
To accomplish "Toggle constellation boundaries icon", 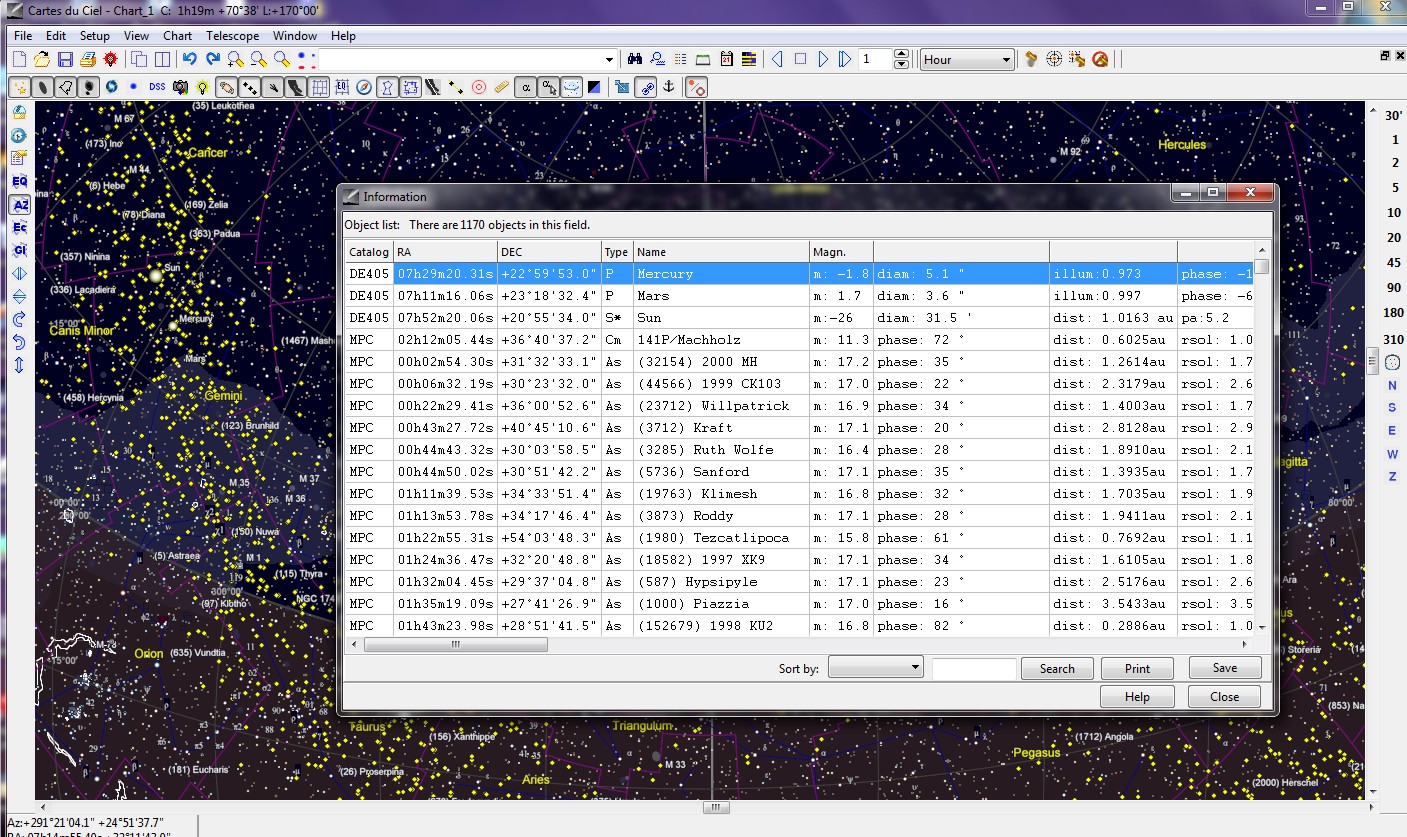I will tap(410, 87).
